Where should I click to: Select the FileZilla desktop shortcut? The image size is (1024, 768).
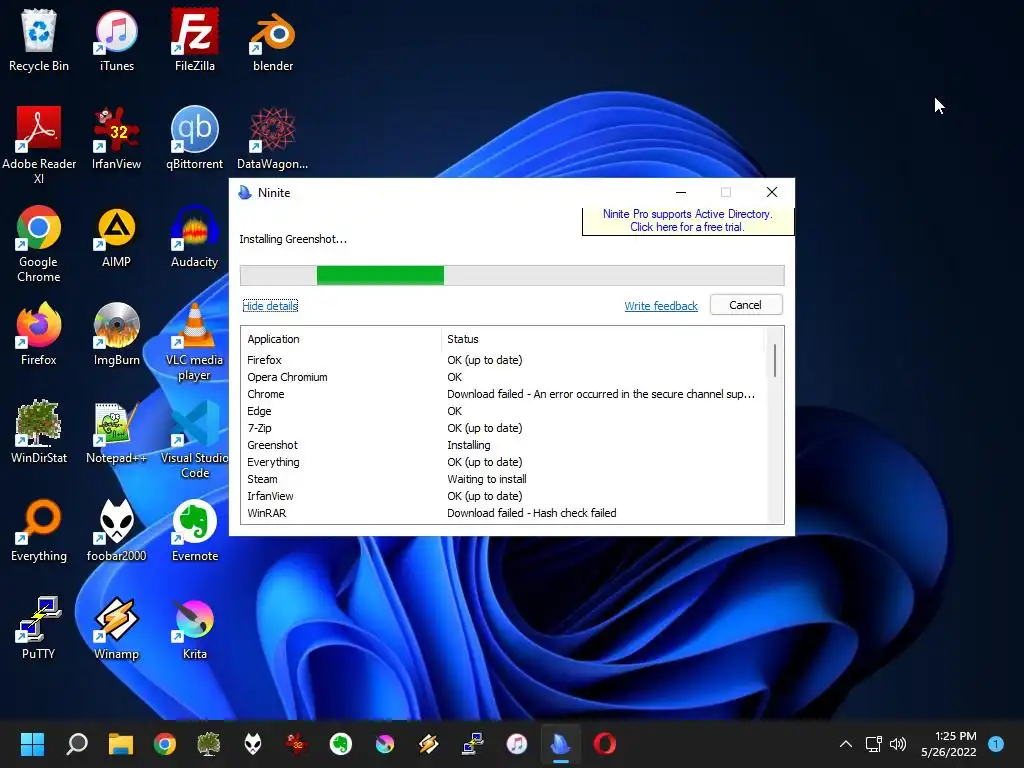(x=195, y=40)
